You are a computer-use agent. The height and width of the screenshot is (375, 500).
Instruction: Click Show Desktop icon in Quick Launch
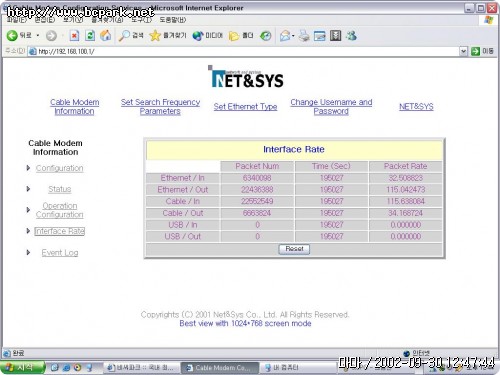[55, 368]
